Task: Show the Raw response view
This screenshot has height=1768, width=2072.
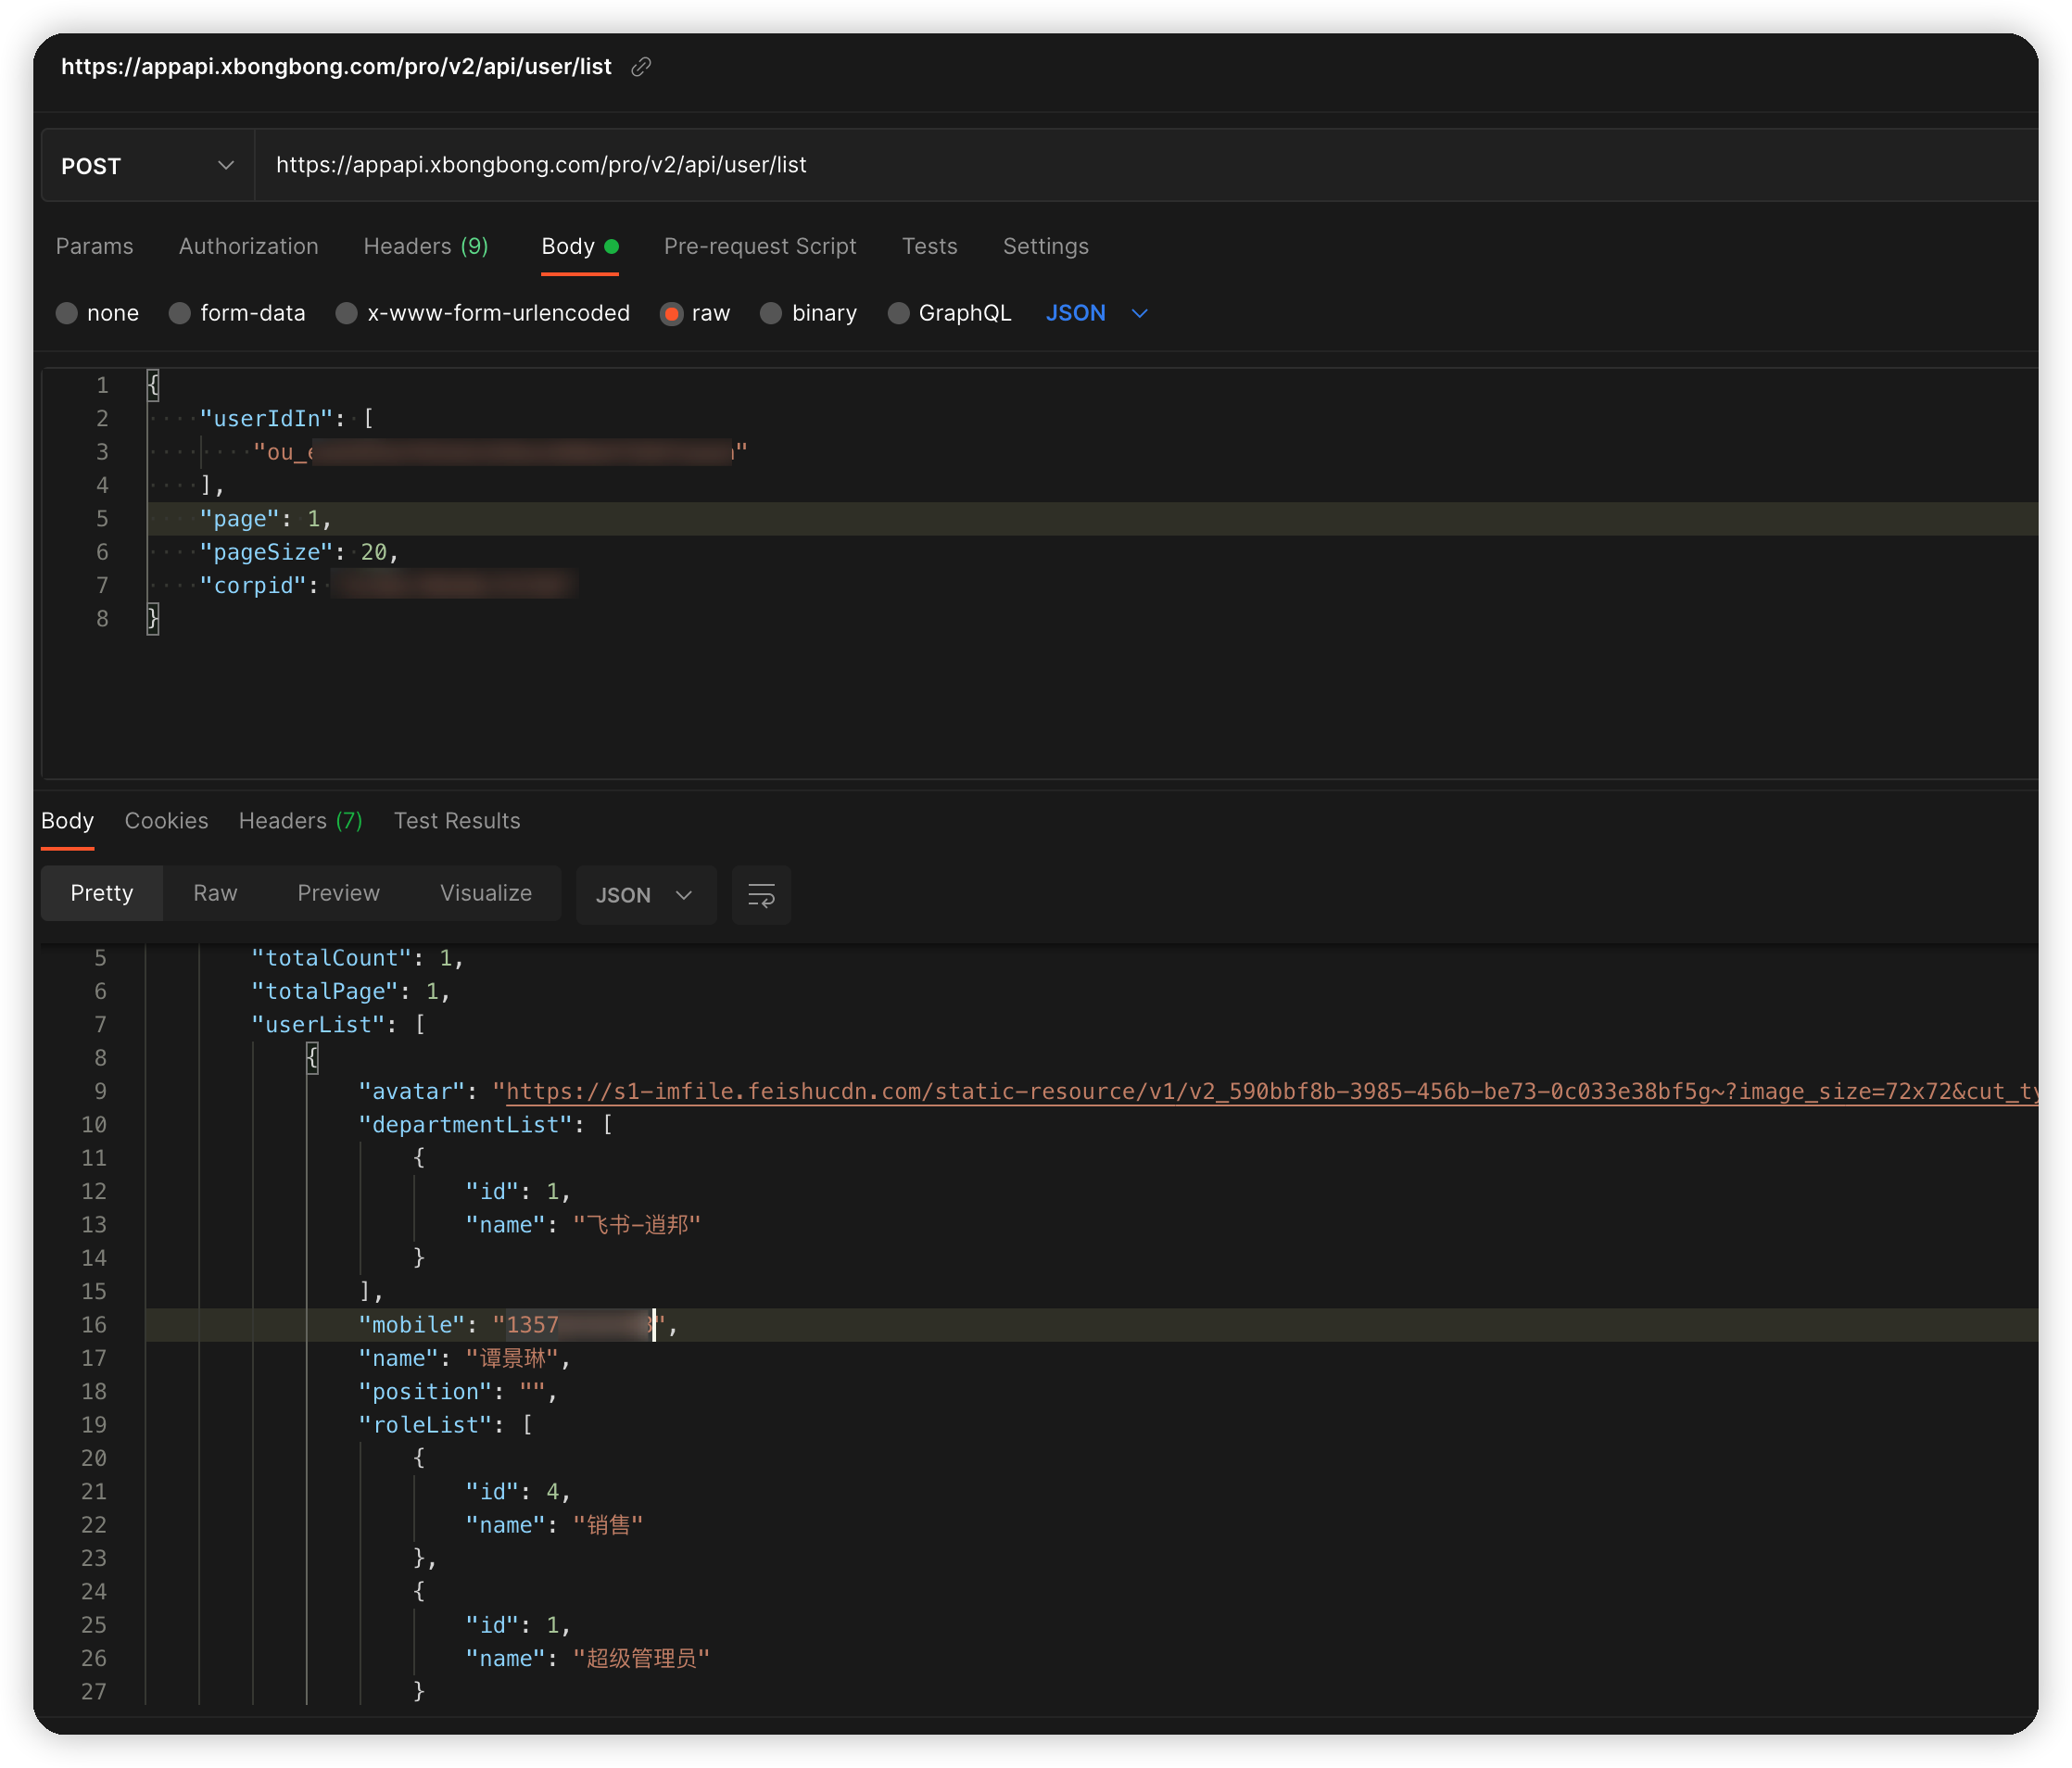Action: point(215,893)
